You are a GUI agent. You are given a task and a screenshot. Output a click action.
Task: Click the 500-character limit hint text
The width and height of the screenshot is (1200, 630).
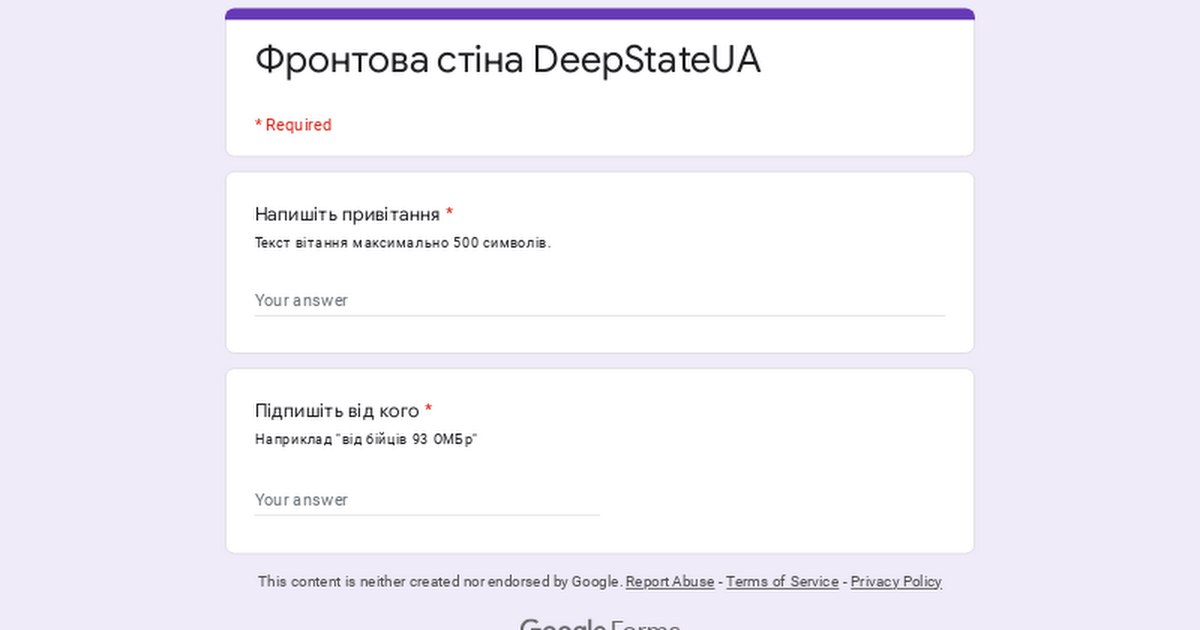tap(402, 243)
